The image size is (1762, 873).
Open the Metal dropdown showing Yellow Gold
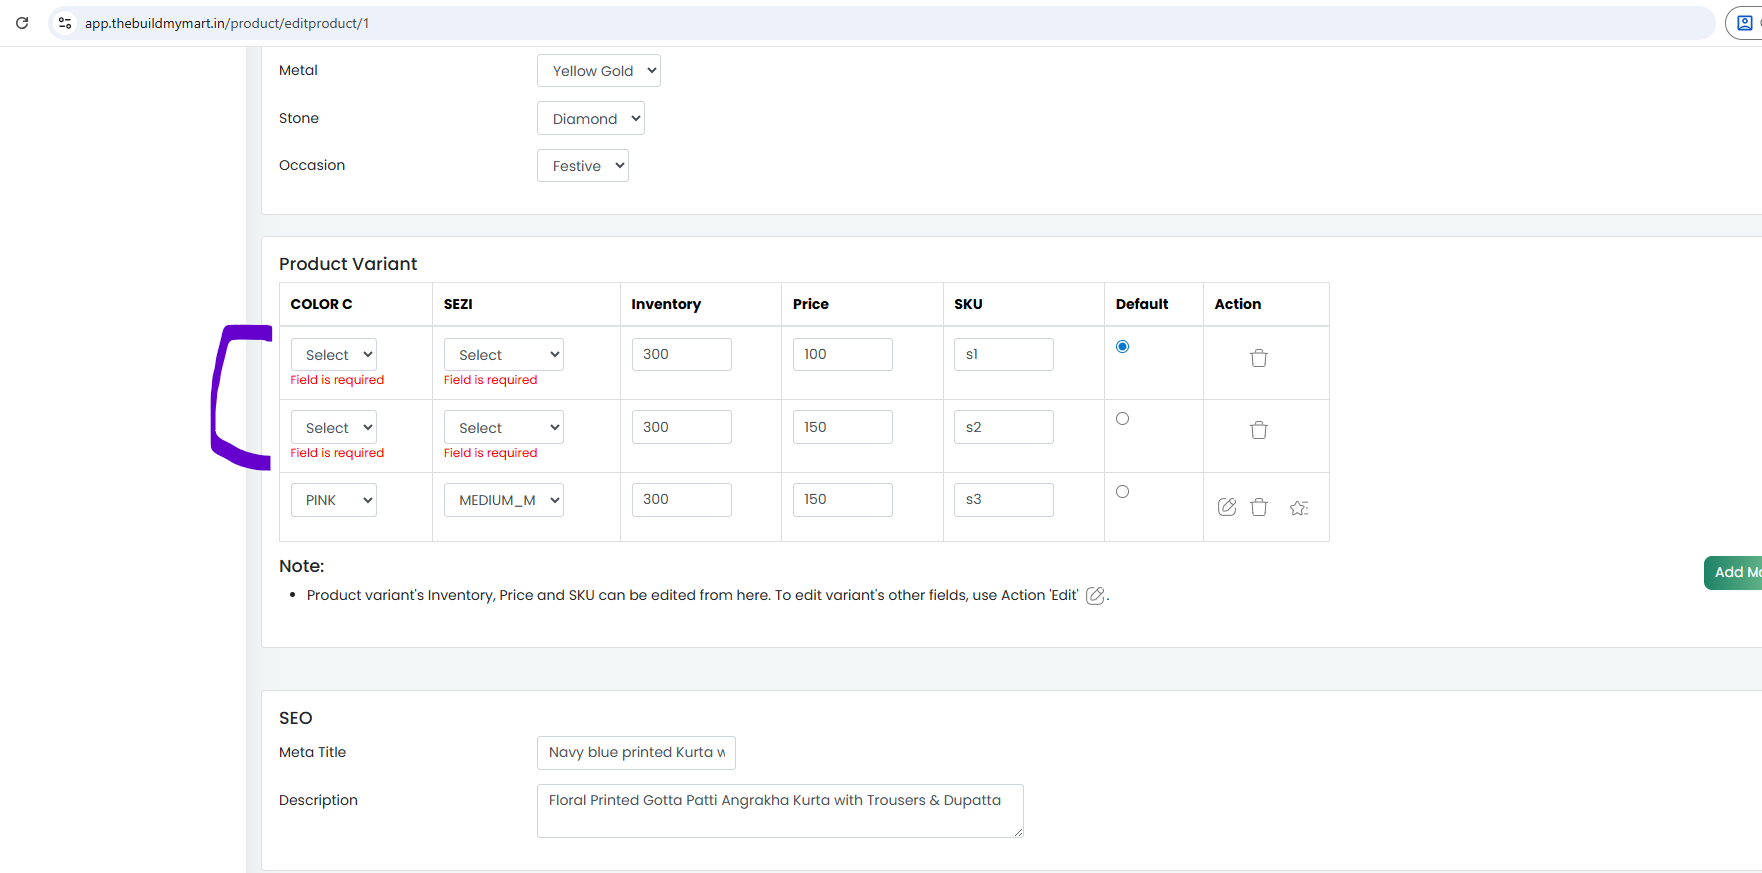tap(599, 71)
